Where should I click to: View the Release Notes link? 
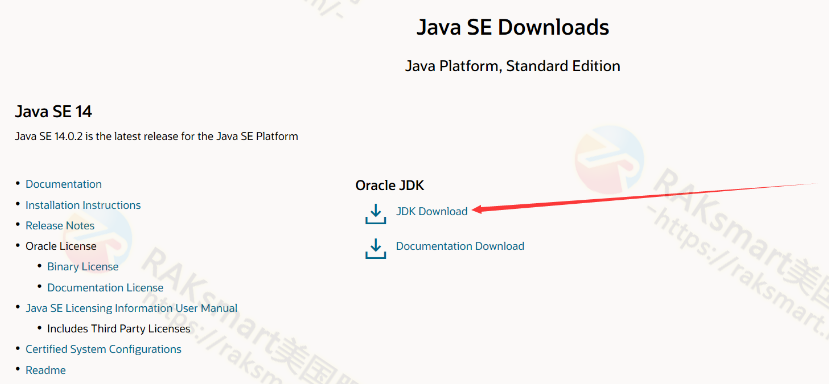pyautogui.click(x=60, y=225)
